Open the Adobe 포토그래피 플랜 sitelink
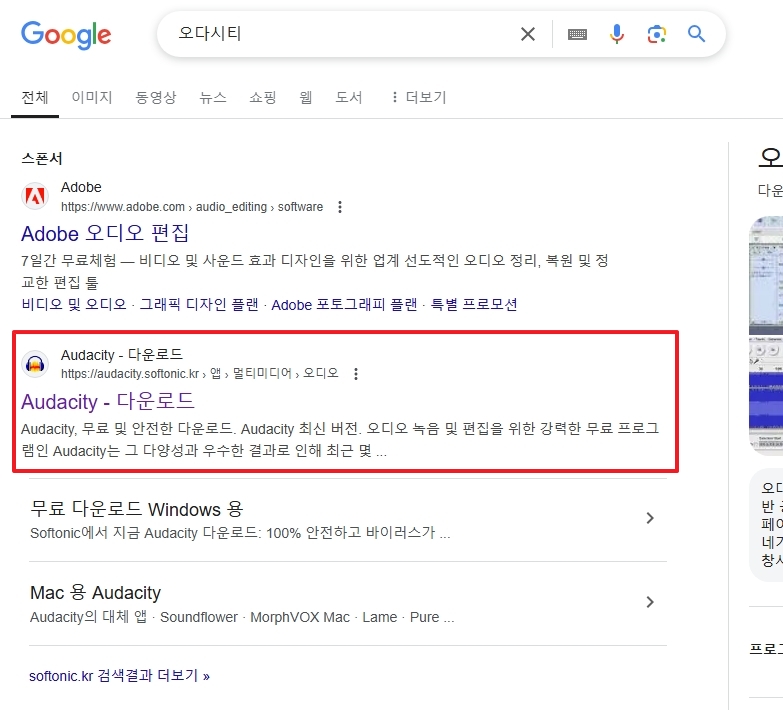The width and height of the screenshot is (783, 710). 344,304
